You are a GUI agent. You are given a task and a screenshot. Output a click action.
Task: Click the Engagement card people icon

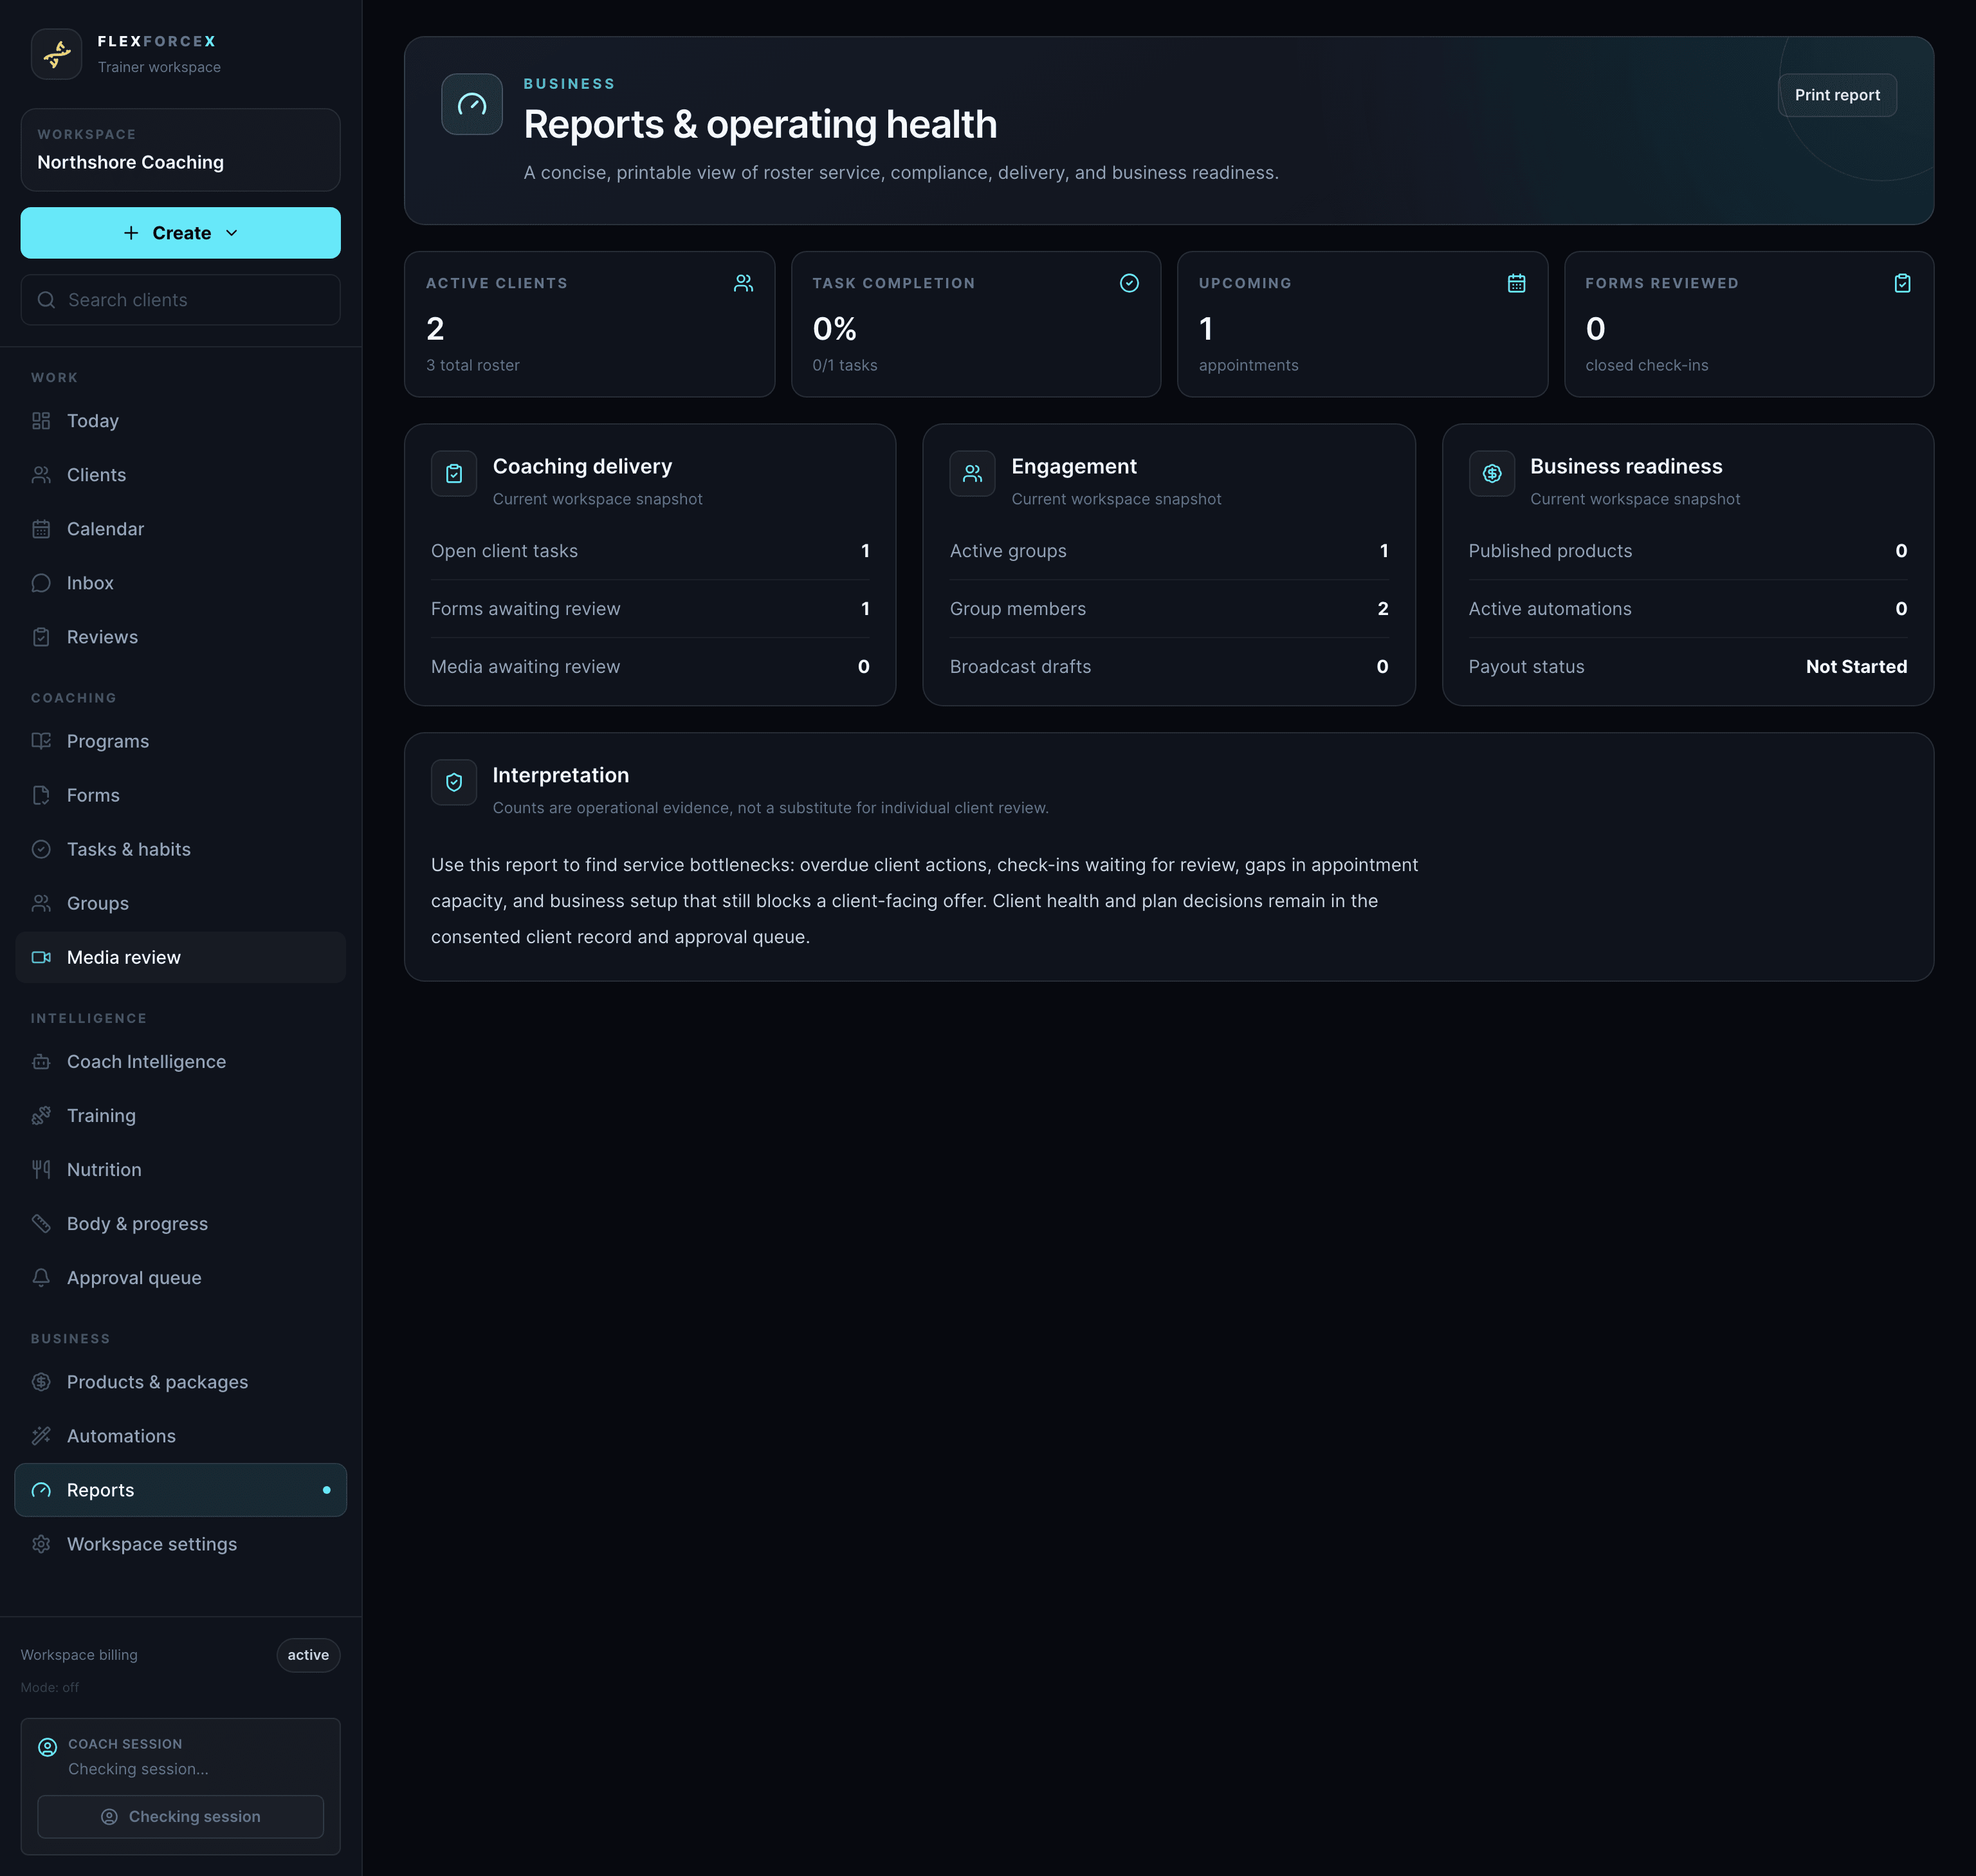coord(972,473)
